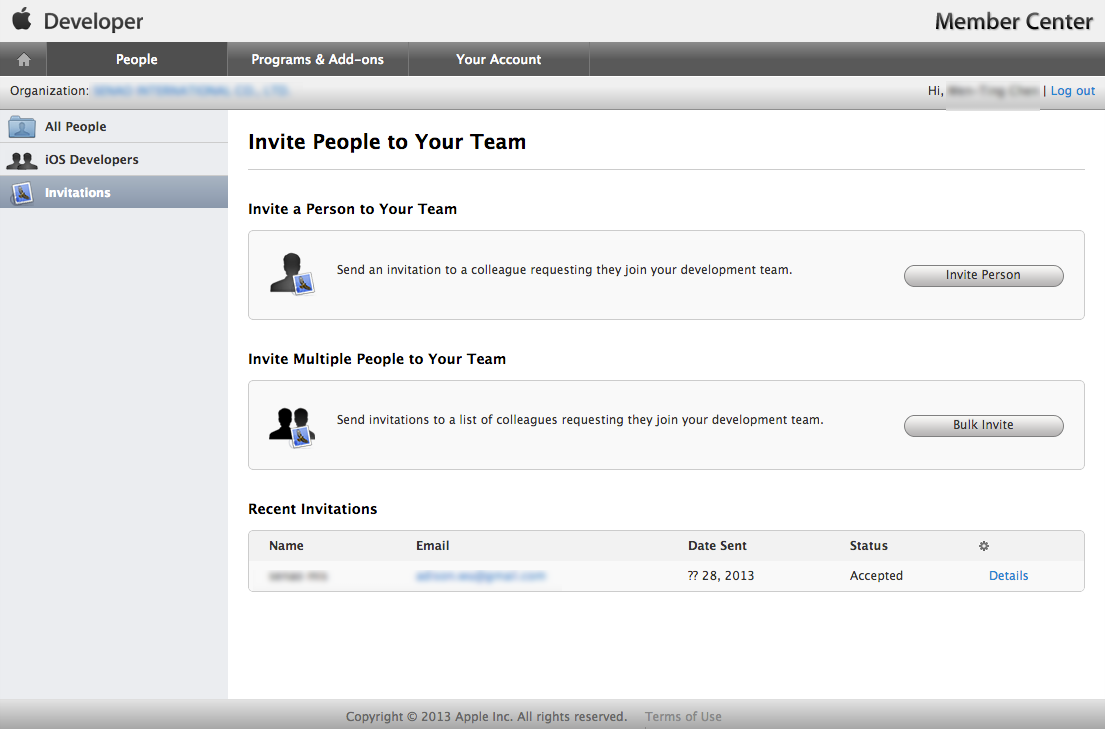Image resolution: width=1105 pixels, height=729 pixels.
Task: Click the multiple people invite icon
Action: [292, 426]
